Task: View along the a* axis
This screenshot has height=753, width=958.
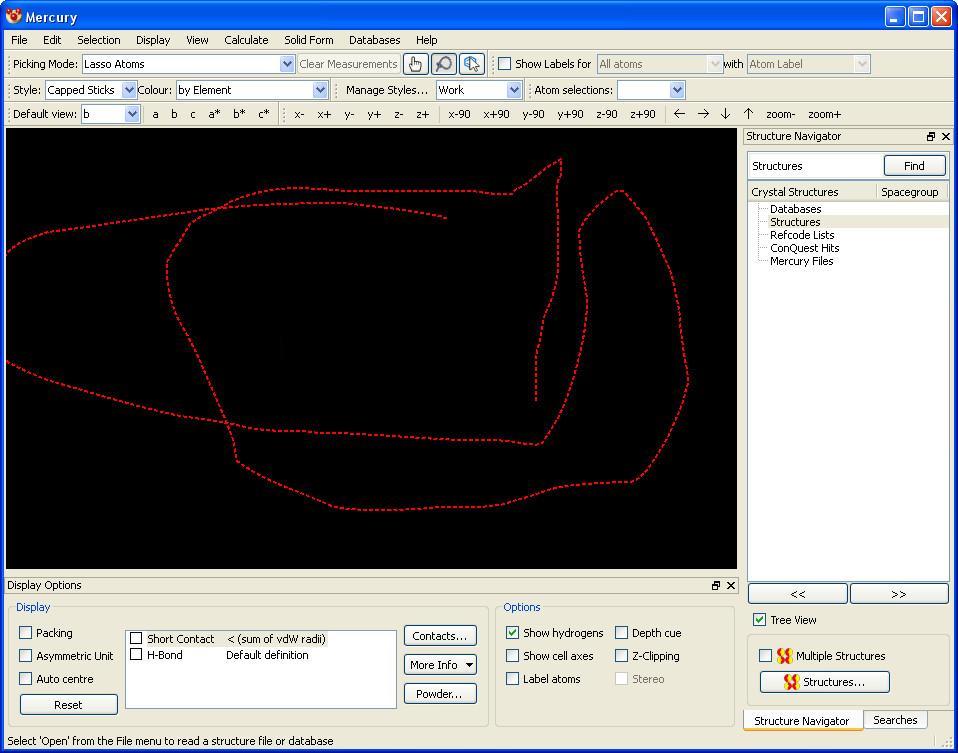Action: pos(214,114)
